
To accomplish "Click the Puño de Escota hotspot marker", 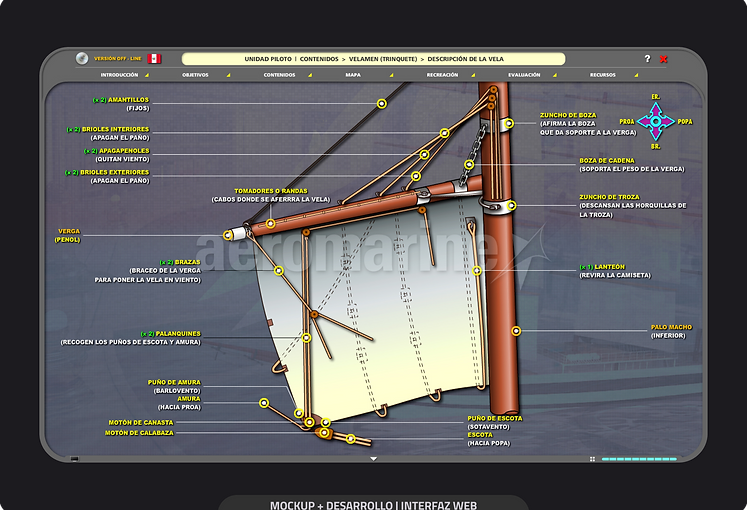I will [x=326, y=422].
